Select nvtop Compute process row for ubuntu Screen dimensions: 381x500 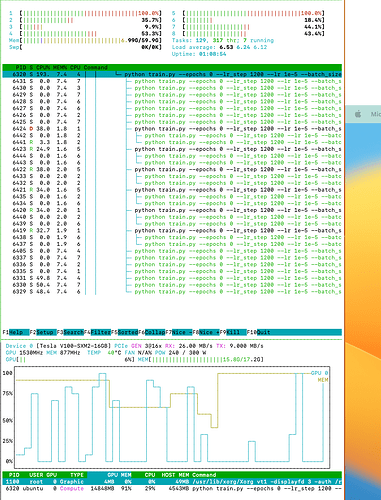172,488
